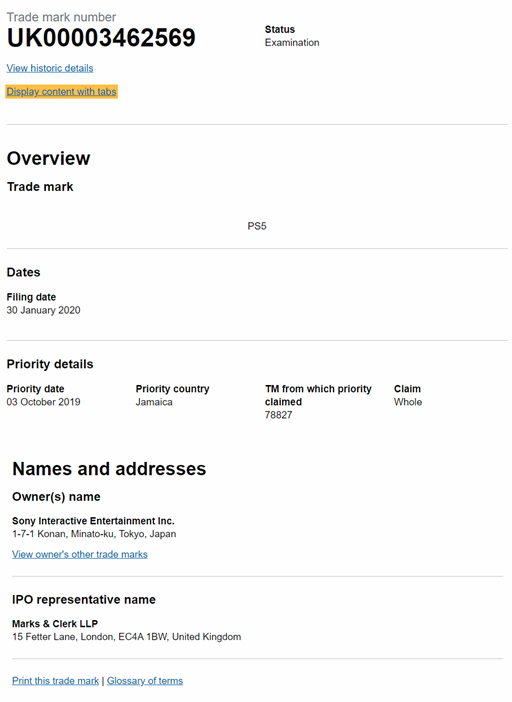Open View owner's other trade marks

click(x=80, y=554)
